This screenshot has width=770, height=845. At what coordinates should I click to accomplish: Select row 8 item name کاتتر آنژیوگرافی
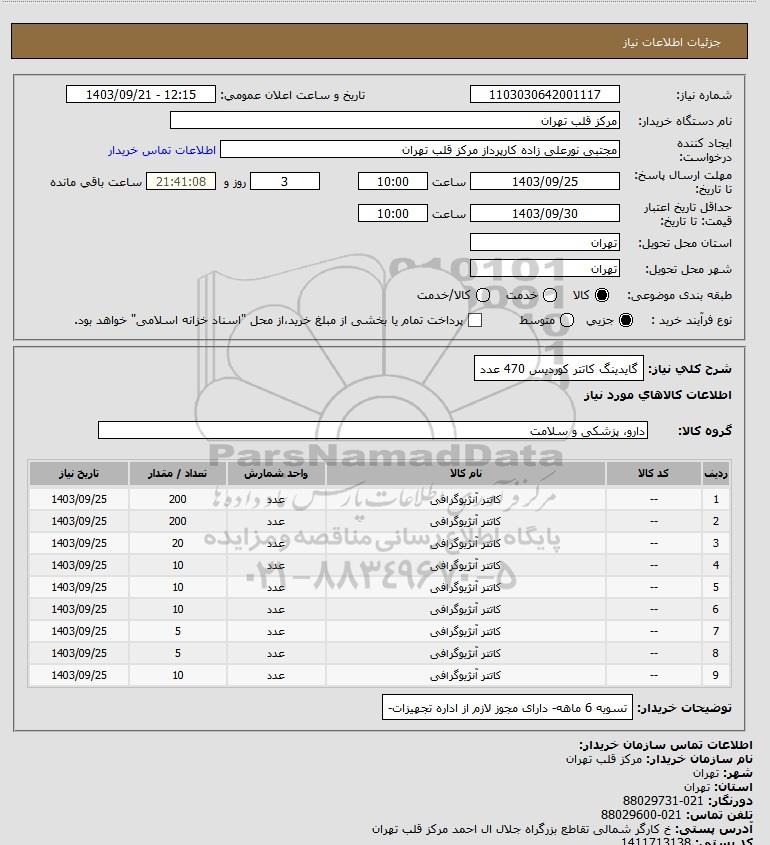pyautogui.click(x=466, y=653)
